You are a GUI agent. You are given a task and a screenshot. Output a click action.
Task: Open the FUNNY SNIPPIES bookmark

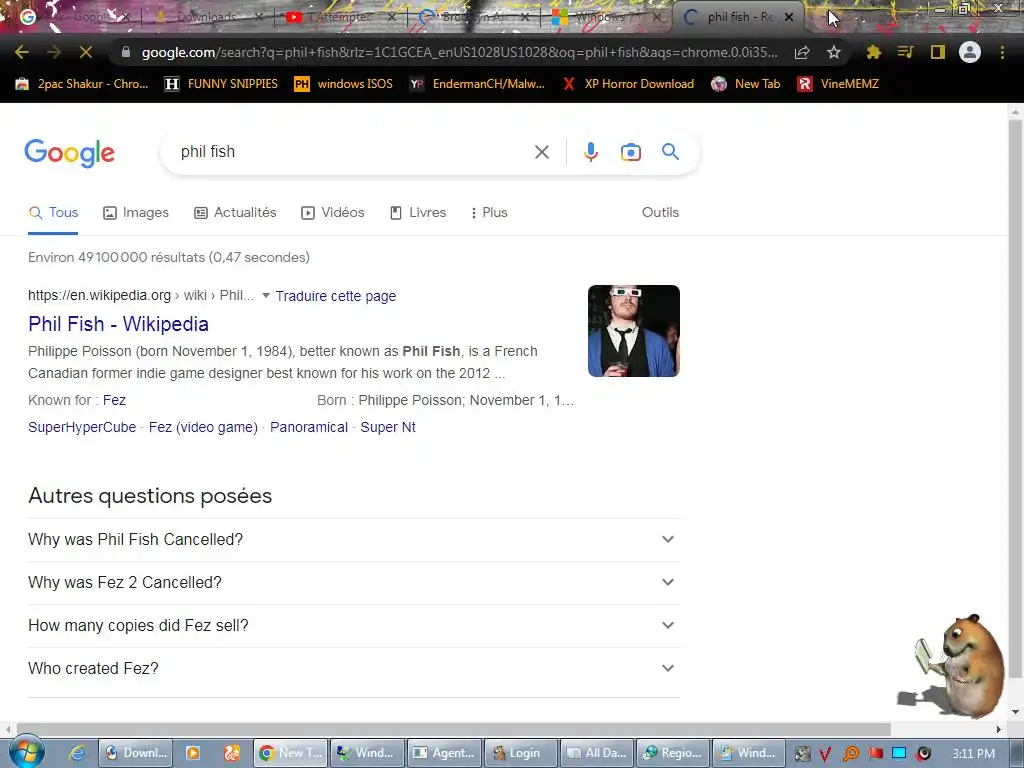[221, 84]
